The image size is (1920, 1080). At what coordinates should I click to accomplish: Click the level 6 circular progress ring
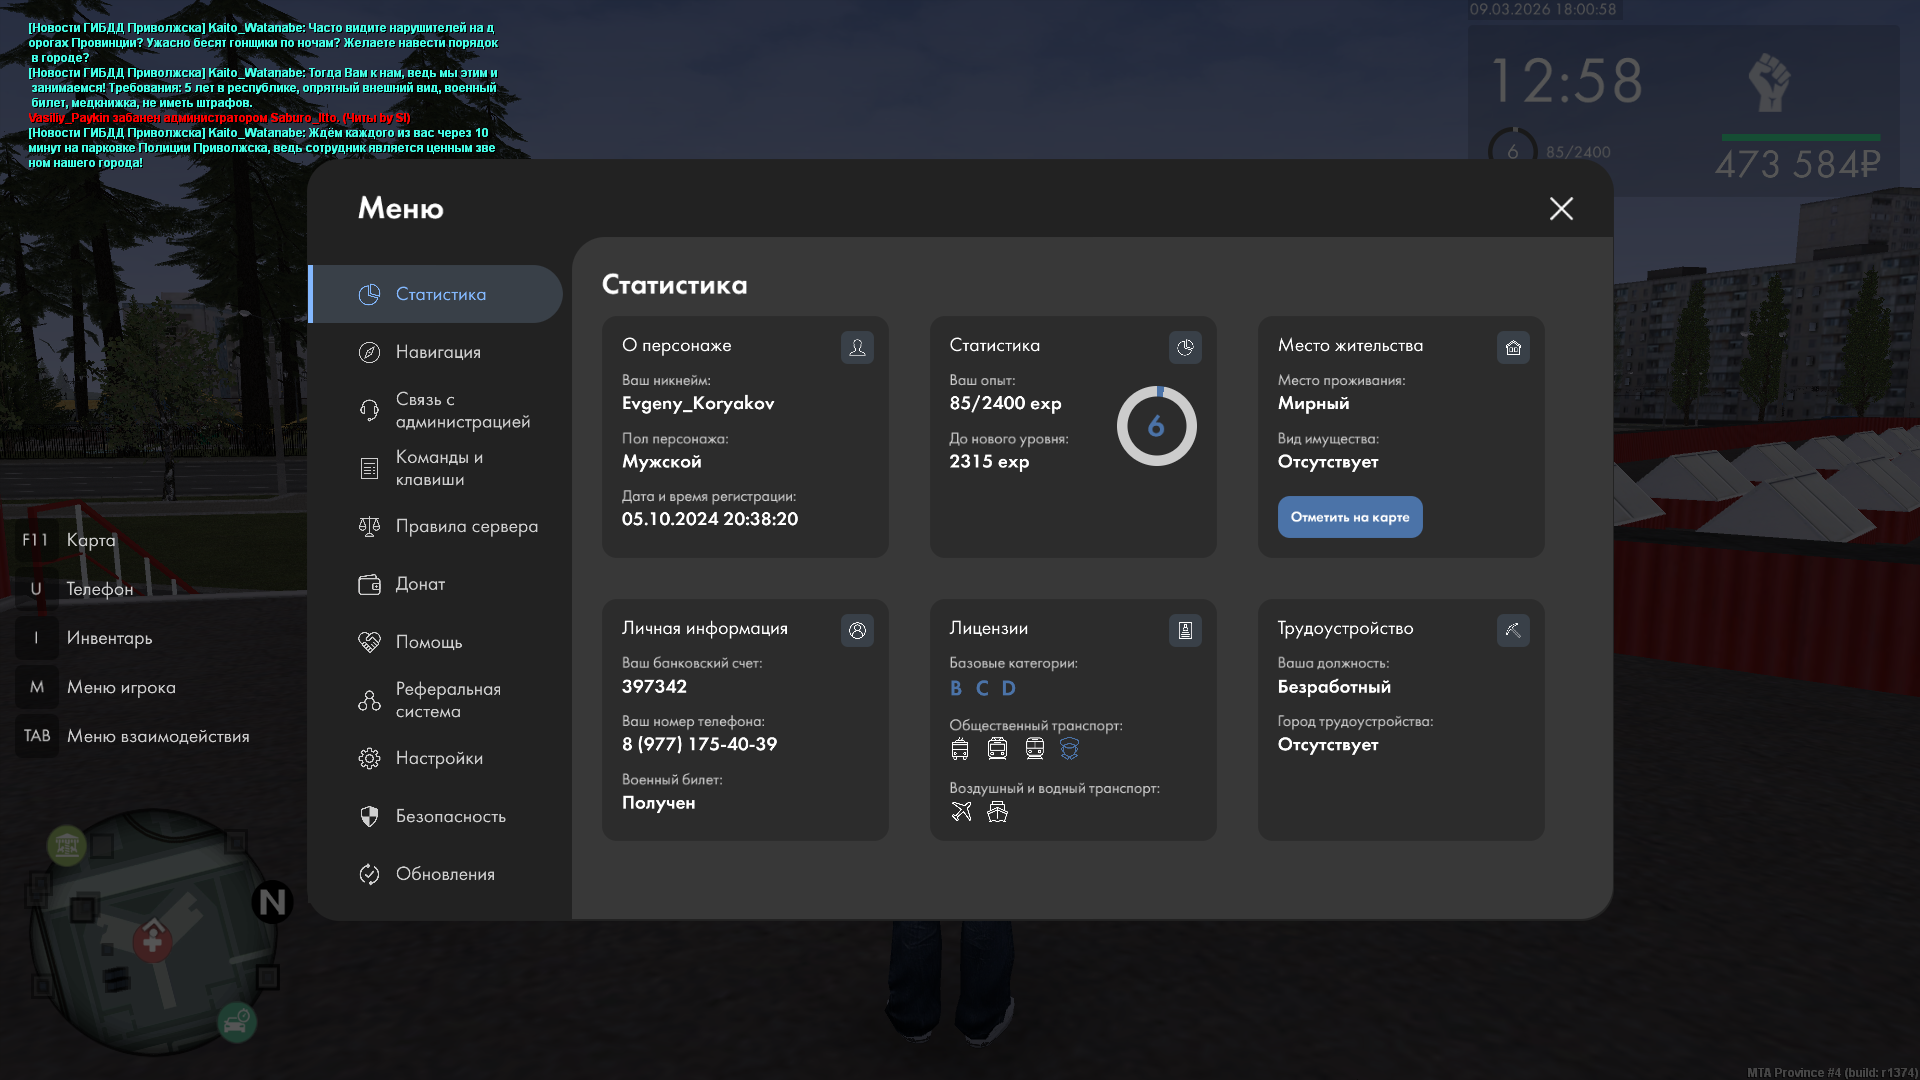coord(1156,426)
